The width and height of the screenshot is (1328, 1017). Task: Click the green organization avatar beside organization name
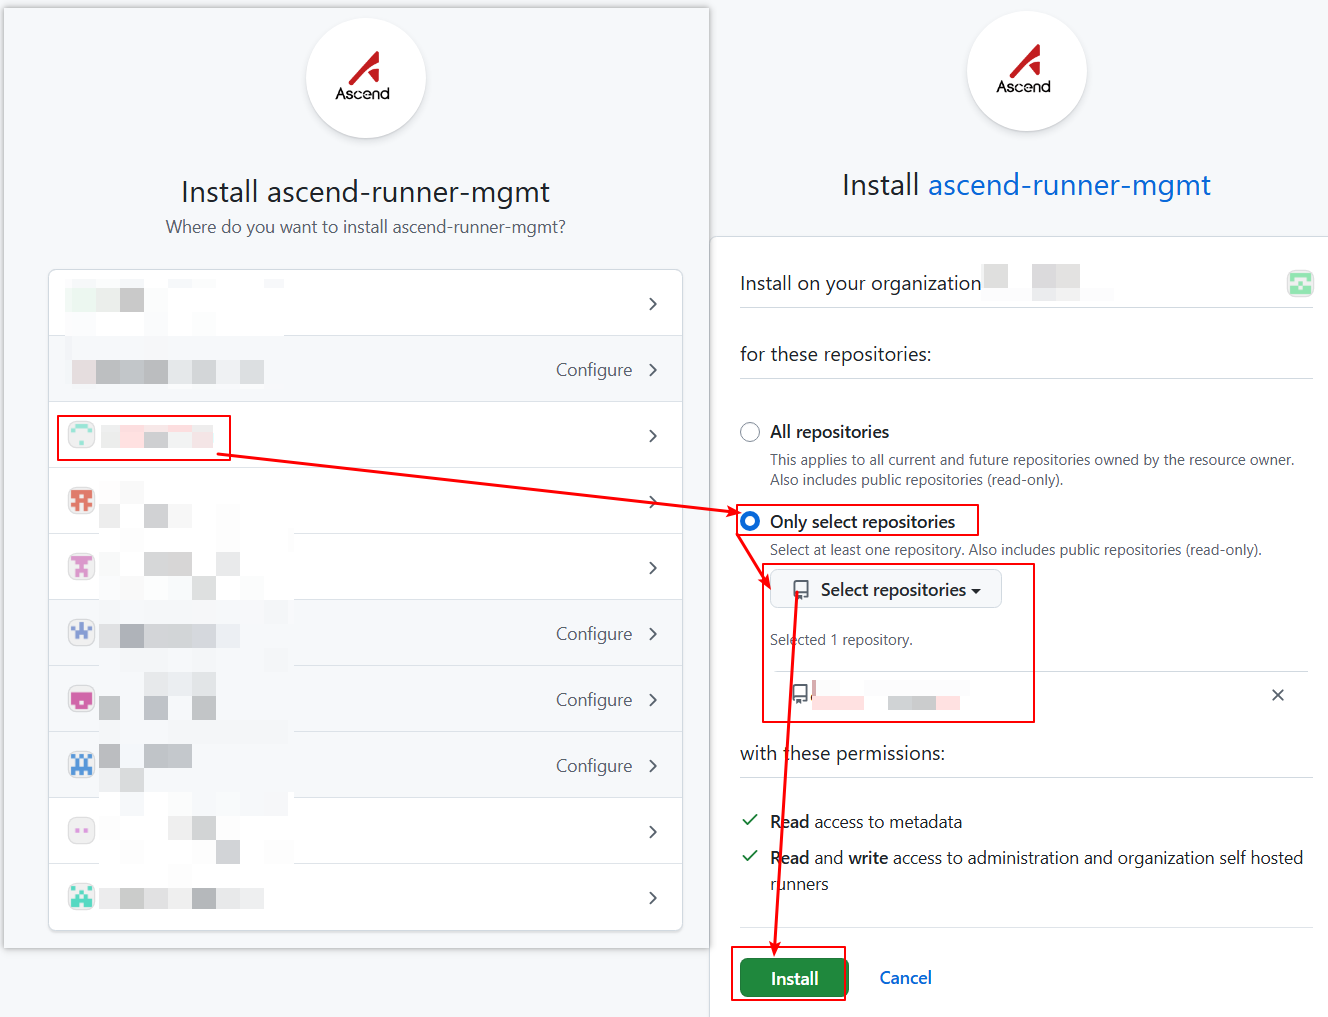(1300, 284)
